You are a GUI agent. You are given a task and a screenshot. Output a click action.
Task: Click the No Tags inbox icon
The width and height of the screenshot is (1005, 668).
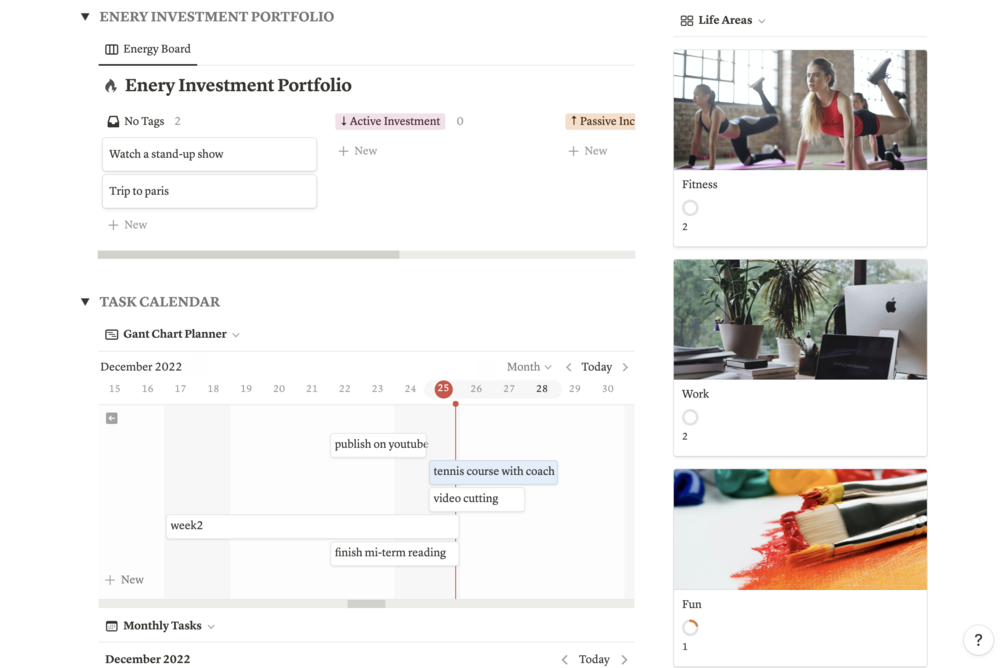(x=113, y=121)
